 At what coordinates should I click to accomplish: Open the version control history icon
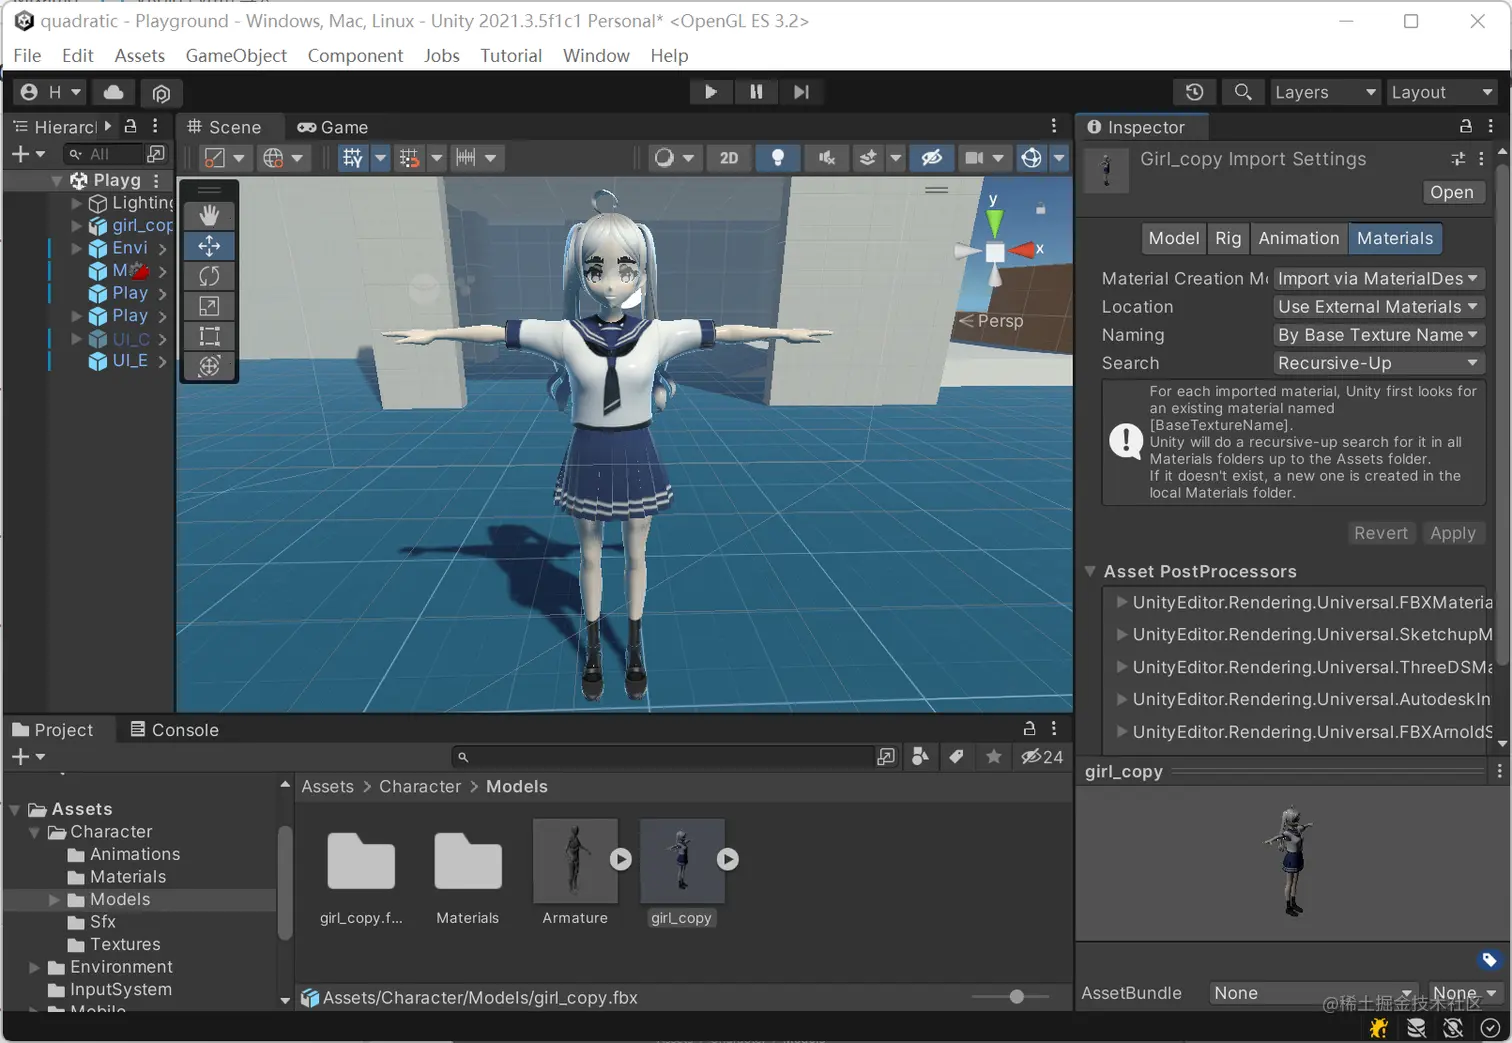tap(1194, 92)
